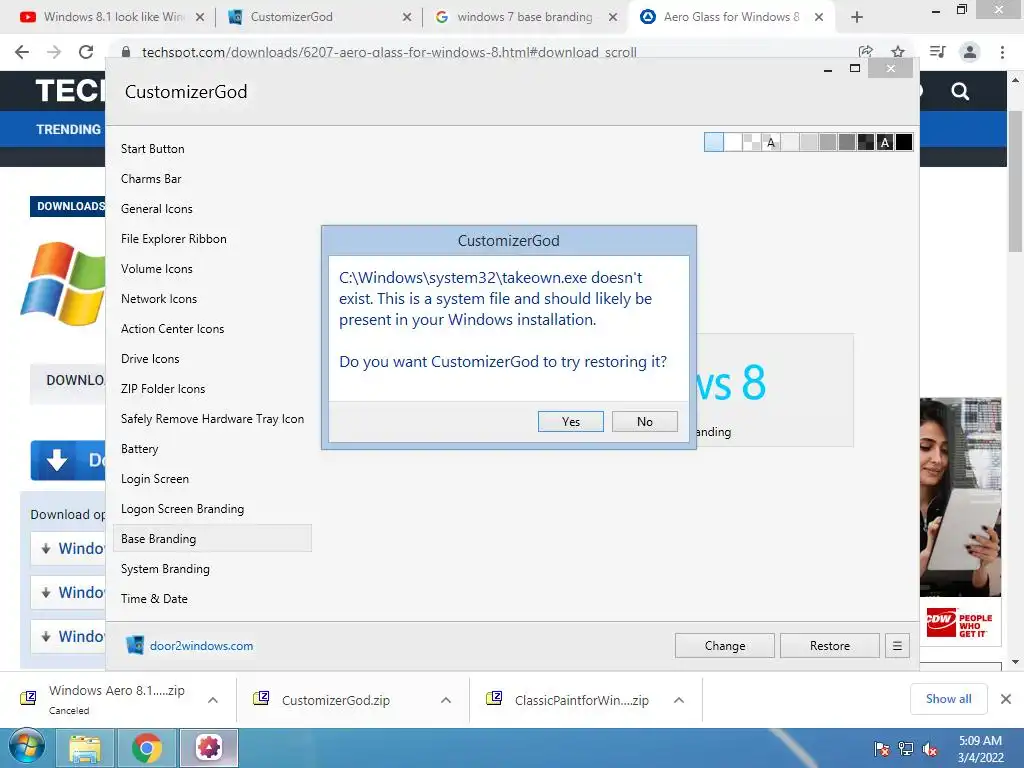Open the Windows Start orb
Image resolution: width=1024 pixels, height=768 pixels.
27,746
